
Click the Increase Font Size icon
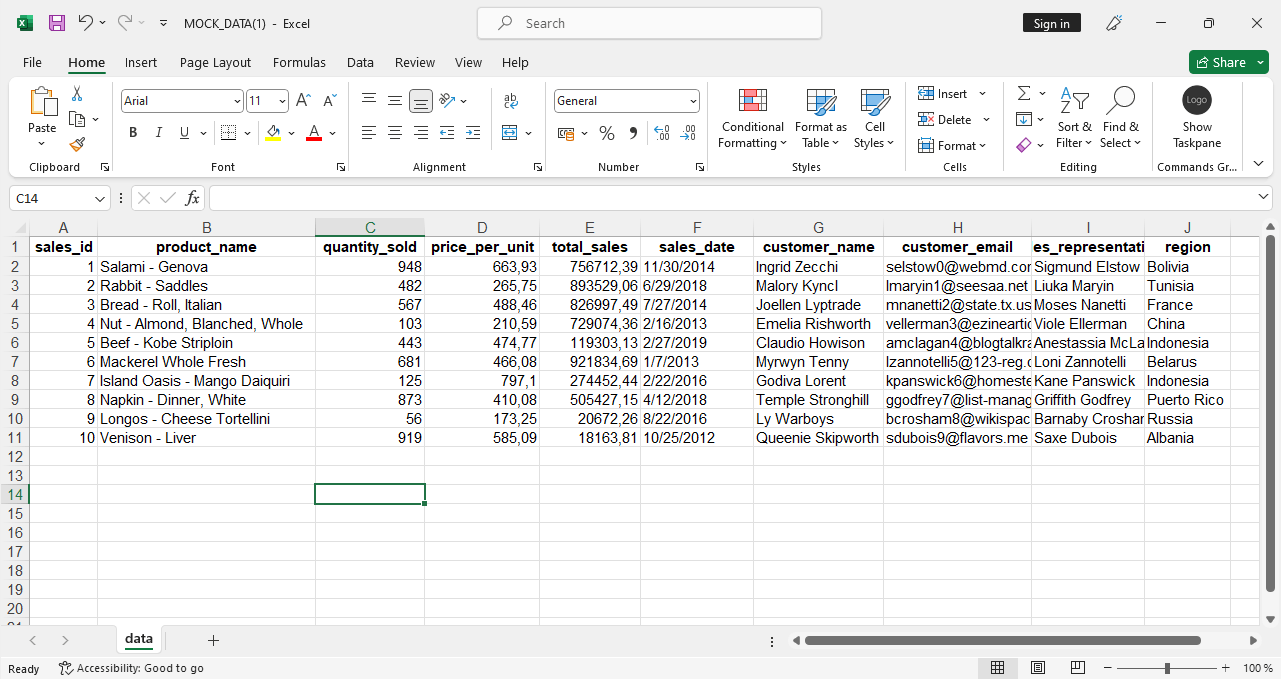click(303, 101)
